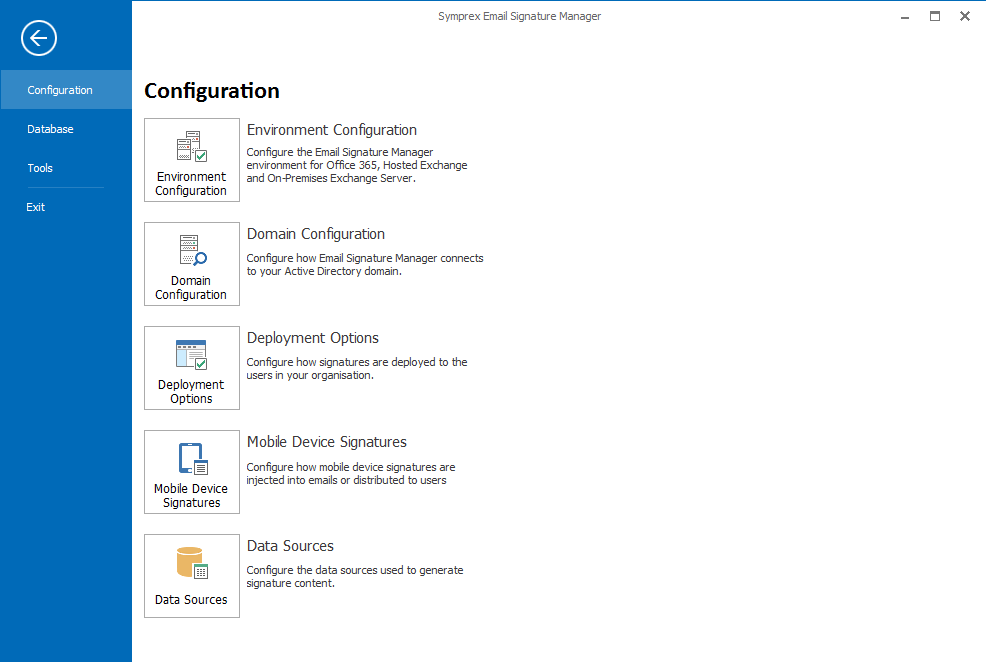Click the Active Directory domain description
Viewport: 986px width, 662px height.
pyautogui.click(x=365, y=265)
